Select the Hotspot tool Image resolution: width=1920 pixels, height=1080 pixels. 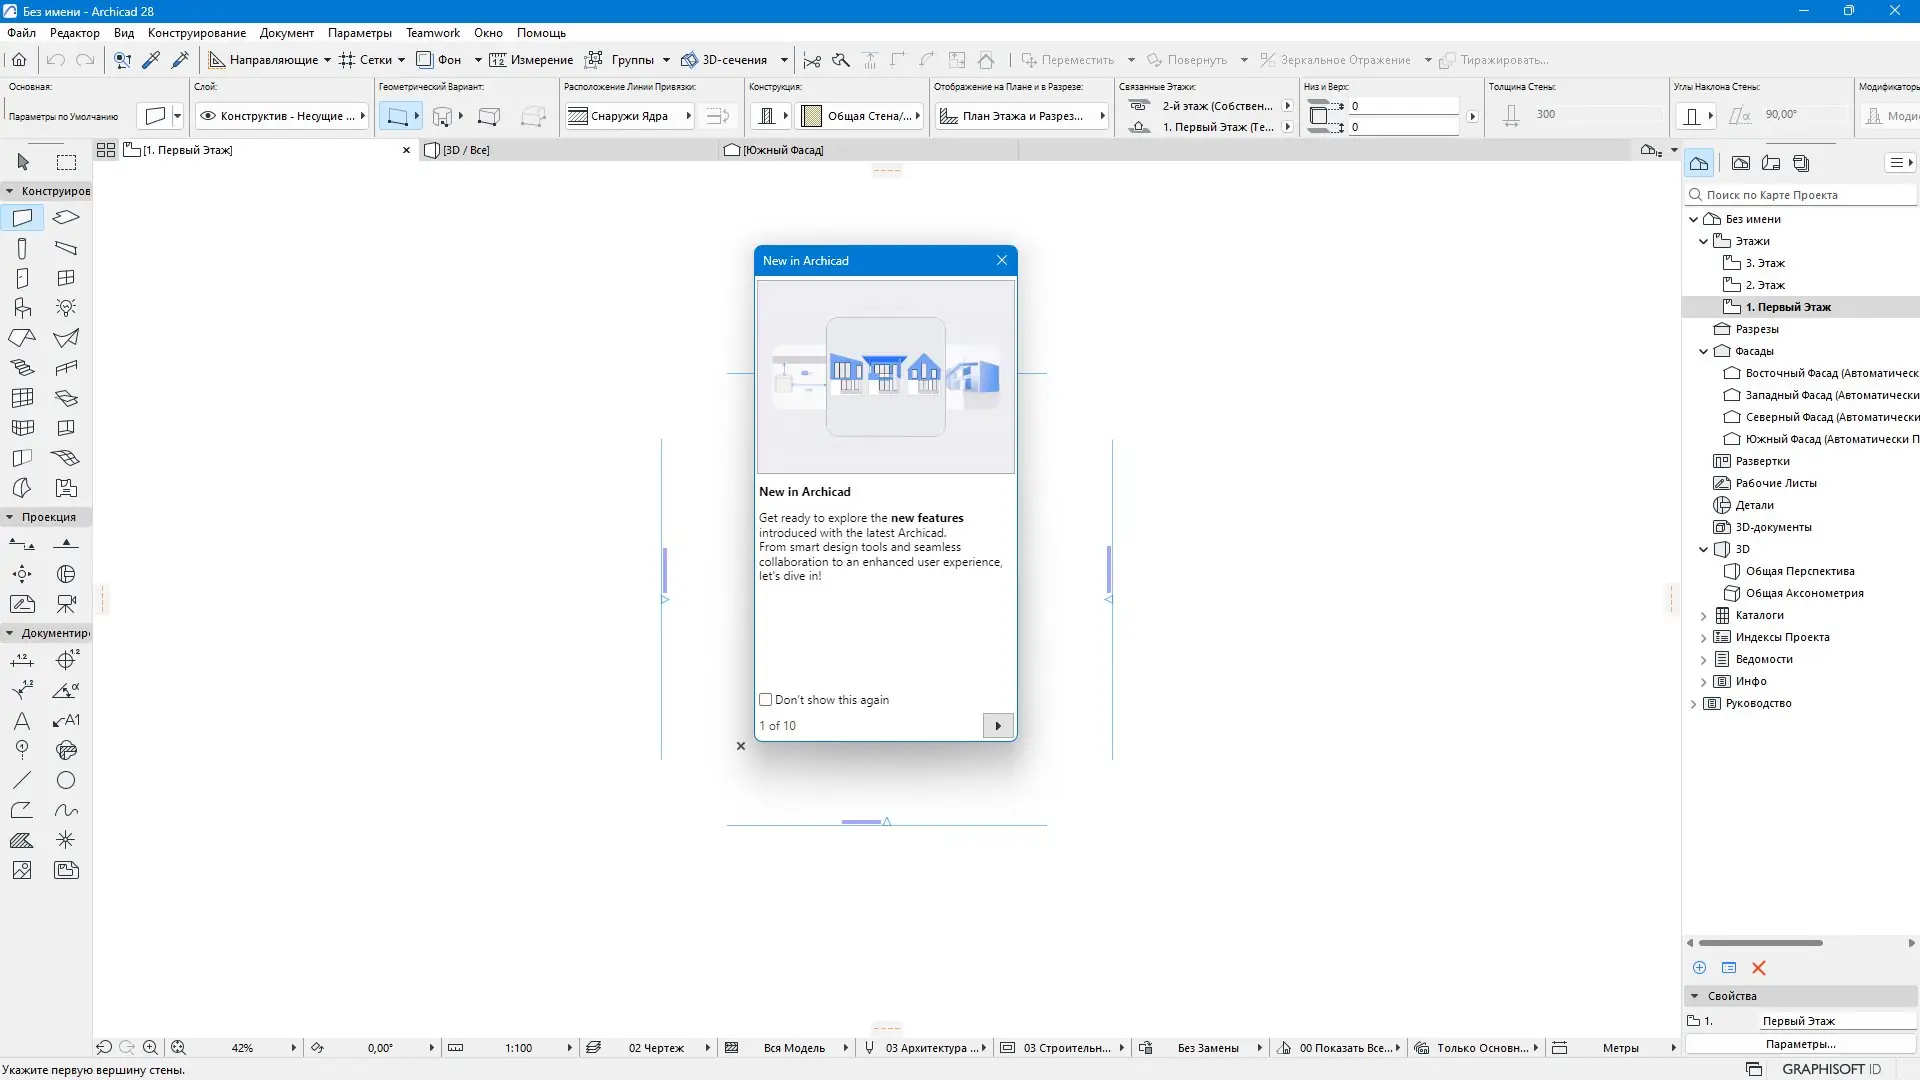[66, 840]
